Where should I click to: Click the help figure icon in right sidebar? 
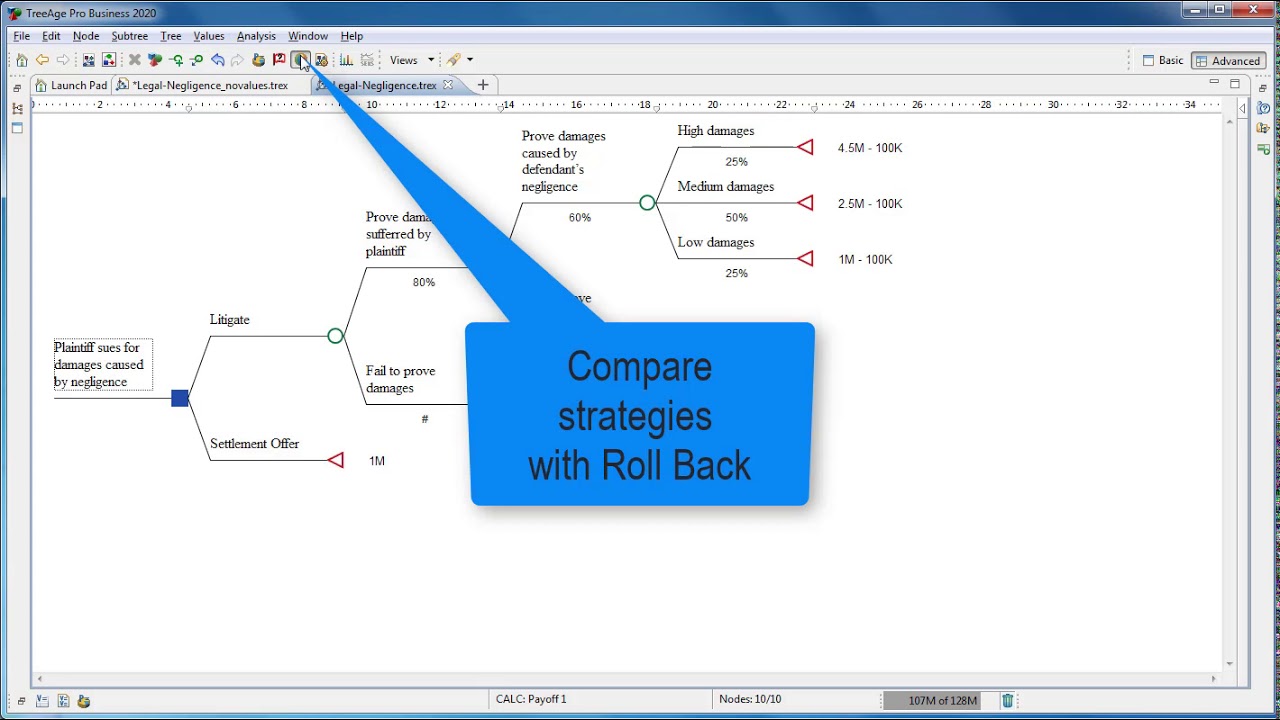[1264, 108]
